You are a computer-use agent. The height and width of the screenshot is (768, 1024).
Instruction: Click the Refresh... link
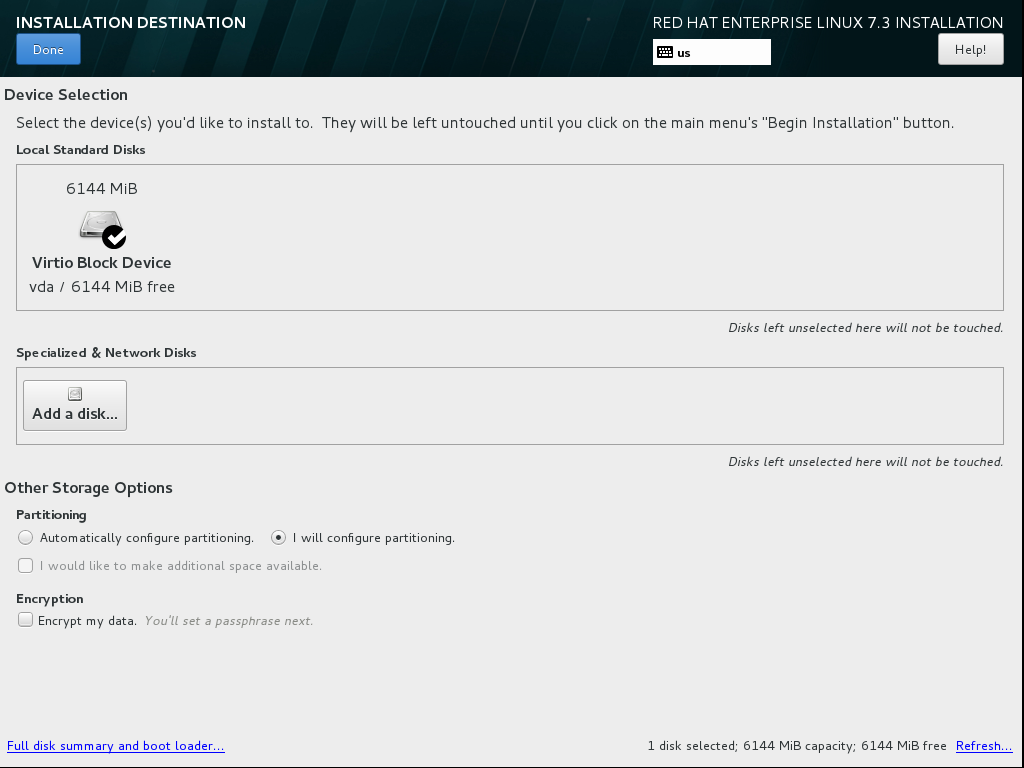(x=984, y=746)
